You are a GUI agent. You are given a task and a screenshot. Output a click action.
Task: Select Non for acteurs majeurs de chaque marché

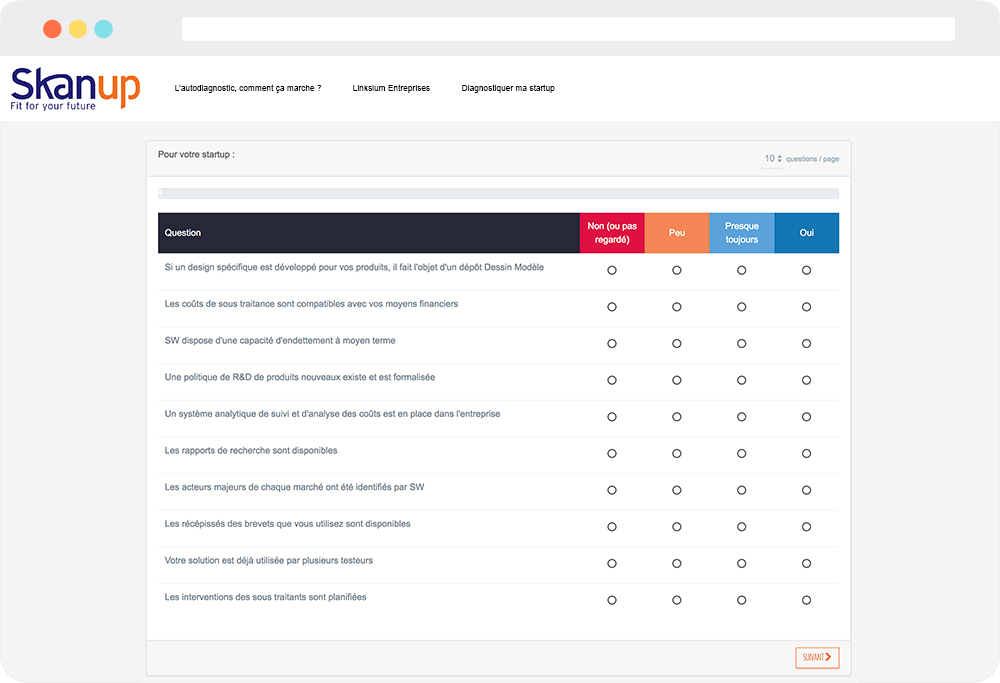point(612,490)
